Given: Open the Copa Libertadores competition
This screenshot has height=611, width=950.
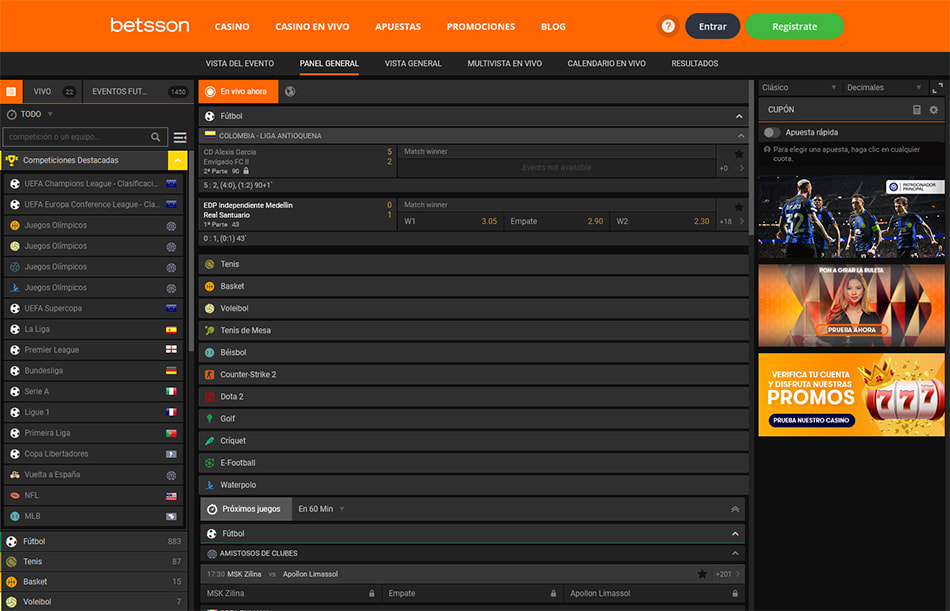Looking at the screenshot, I should 93,453.
